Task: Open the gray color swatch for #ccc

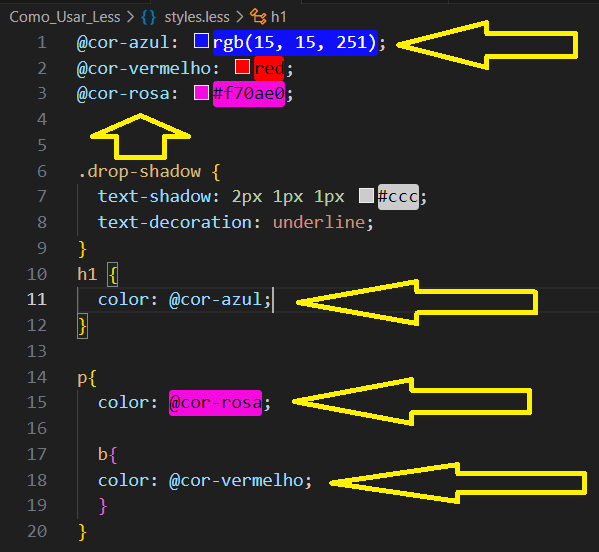Action: (x=366, y=196)
